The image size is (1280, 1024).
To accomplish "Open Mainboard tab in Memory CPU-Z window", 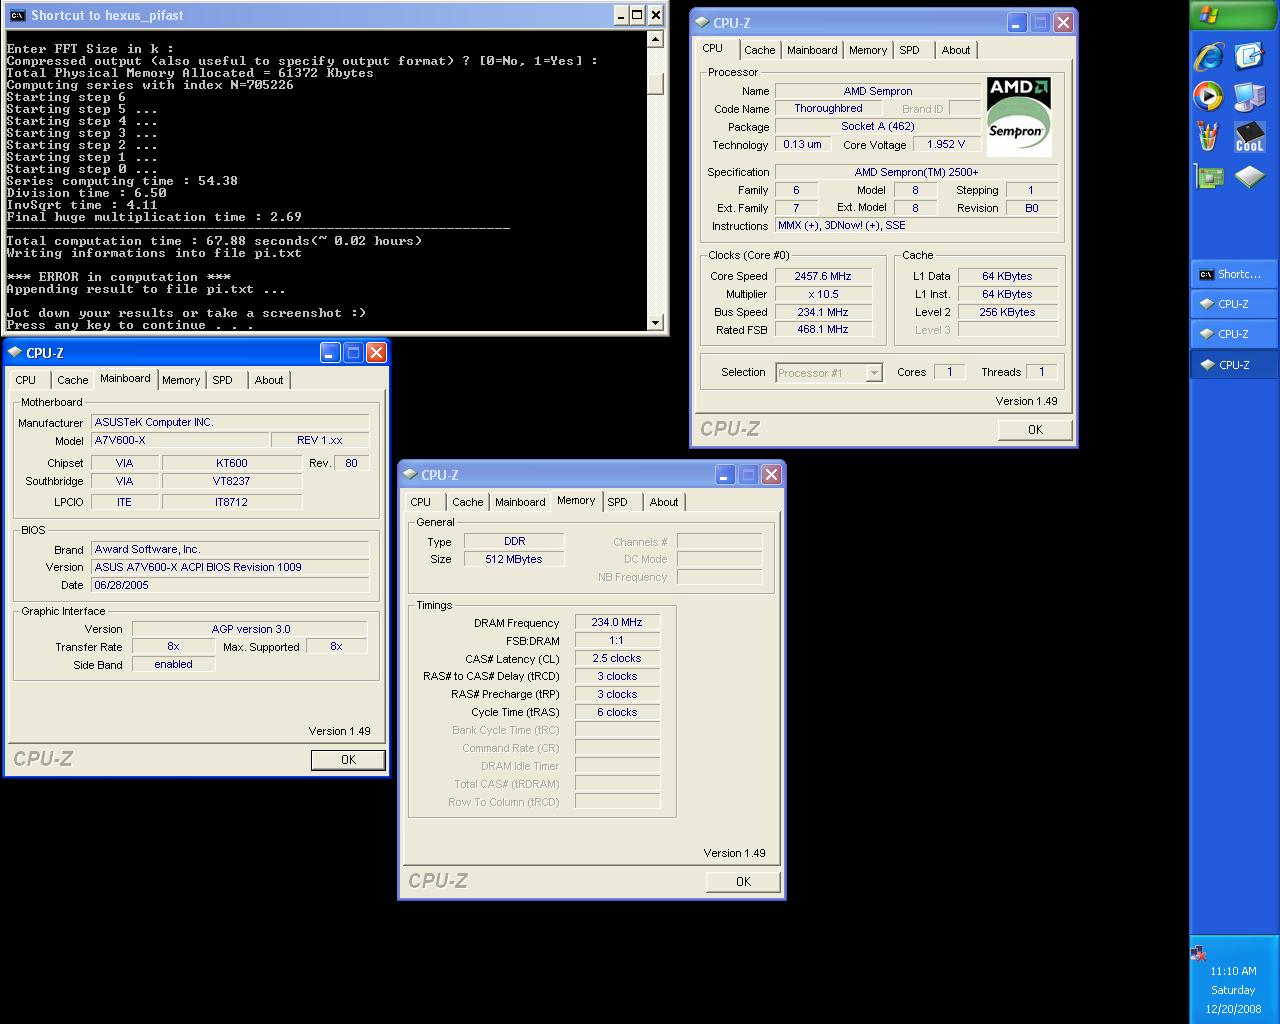I will [520, 502].
